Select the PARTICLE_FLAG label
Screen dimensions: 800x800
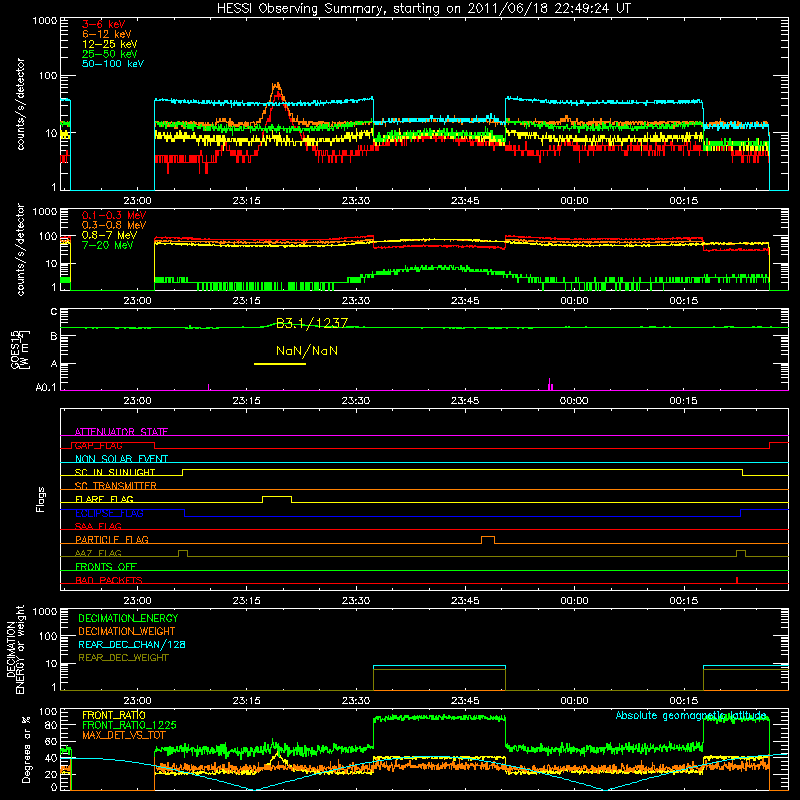pos(112,539)
